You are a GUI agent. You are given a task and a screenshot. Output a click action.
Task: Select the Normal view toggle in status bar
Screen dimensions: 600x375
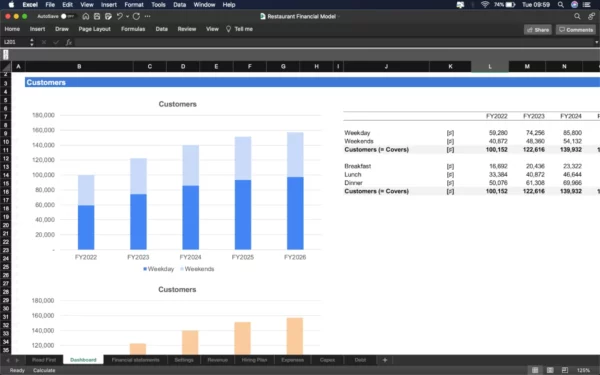click(535, 370)
